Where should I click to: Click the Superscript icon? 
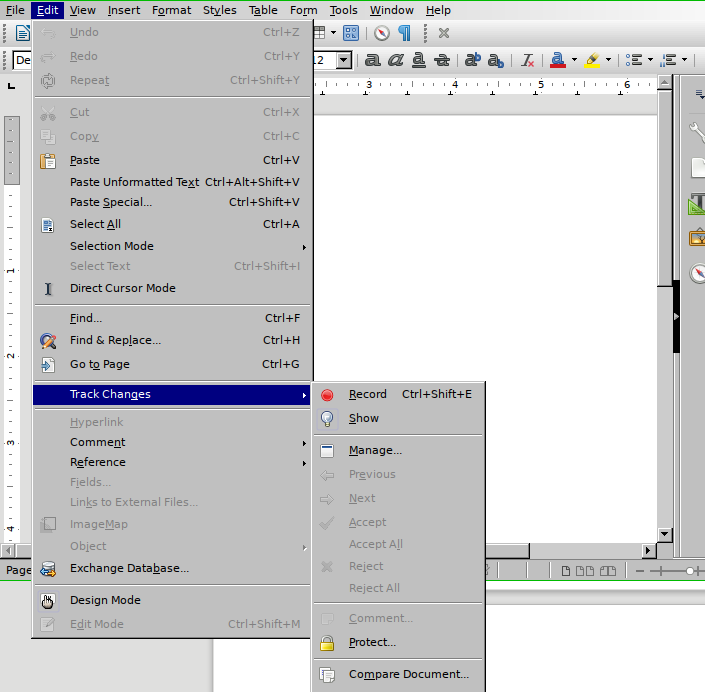(x=473, y=60)
